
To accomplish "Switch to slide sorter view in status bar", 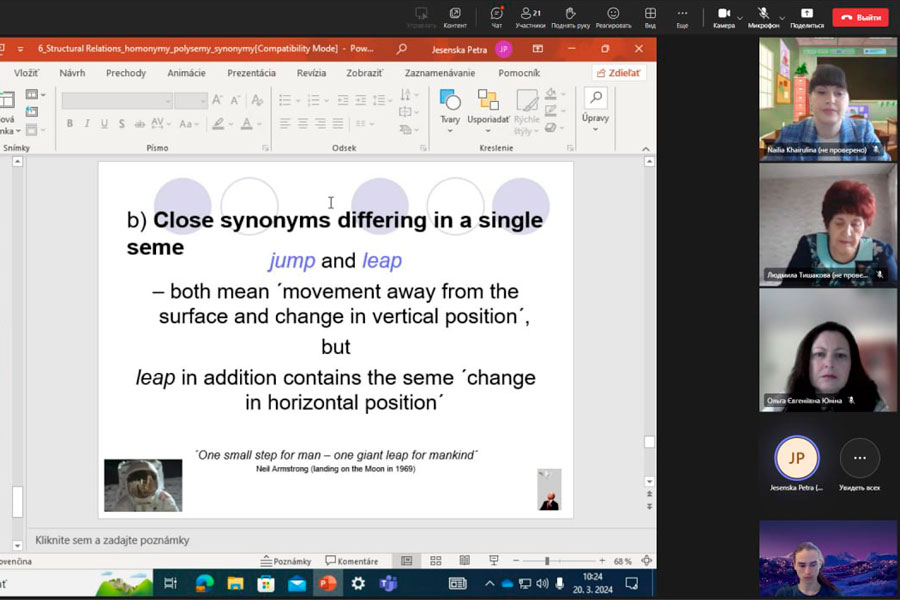I will (x=435, y=561).
